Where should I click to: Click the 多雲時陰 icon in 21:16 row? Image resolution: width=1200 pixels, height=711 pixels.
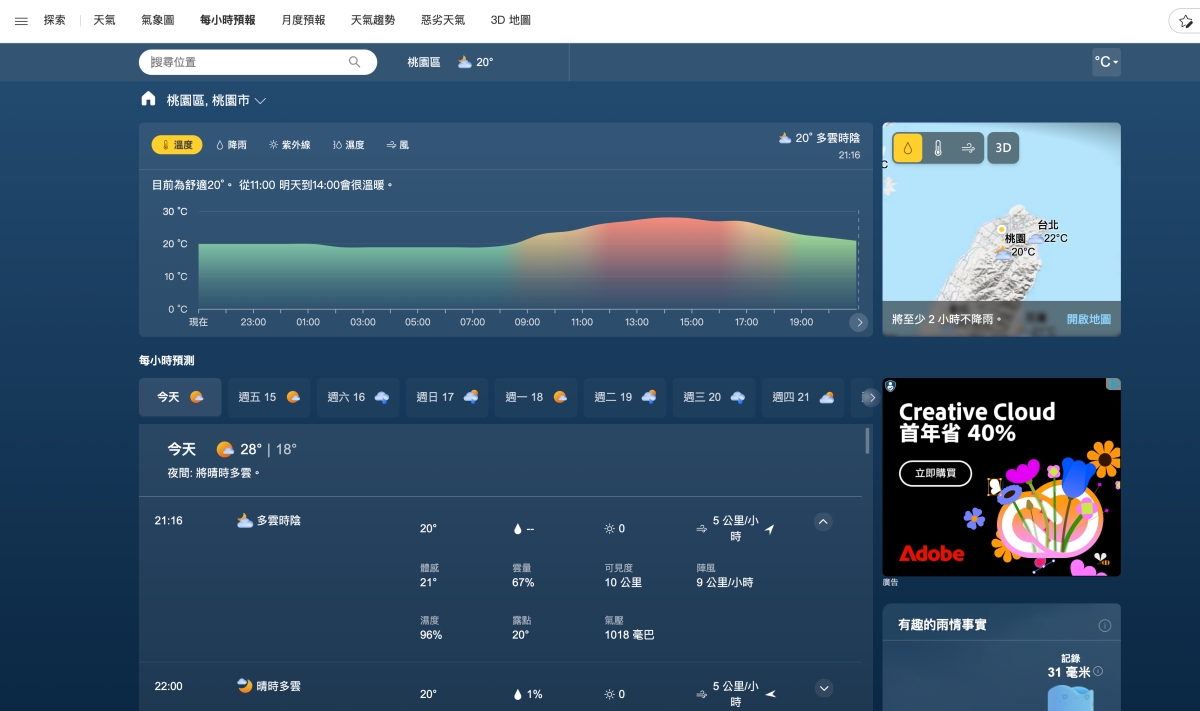245,520
